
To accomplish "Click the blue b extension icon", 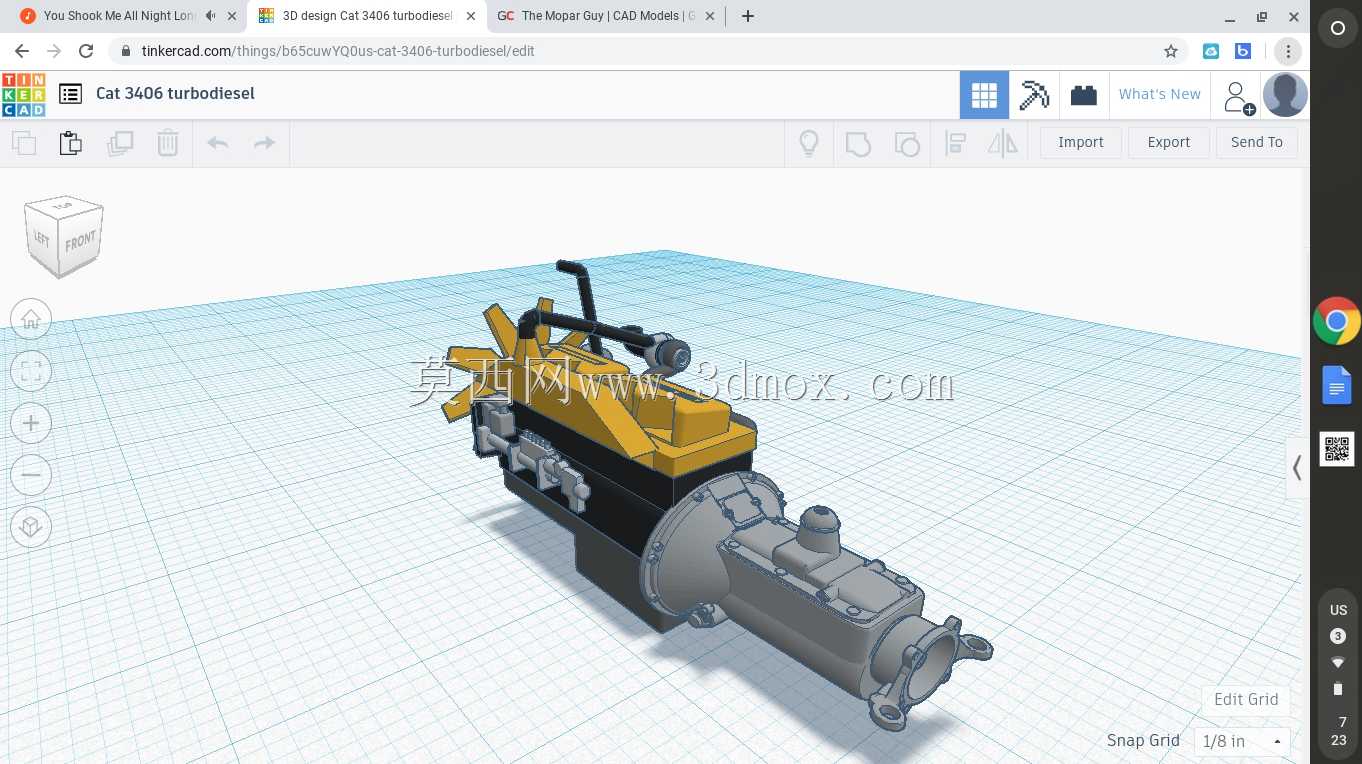I will 1243,51.
